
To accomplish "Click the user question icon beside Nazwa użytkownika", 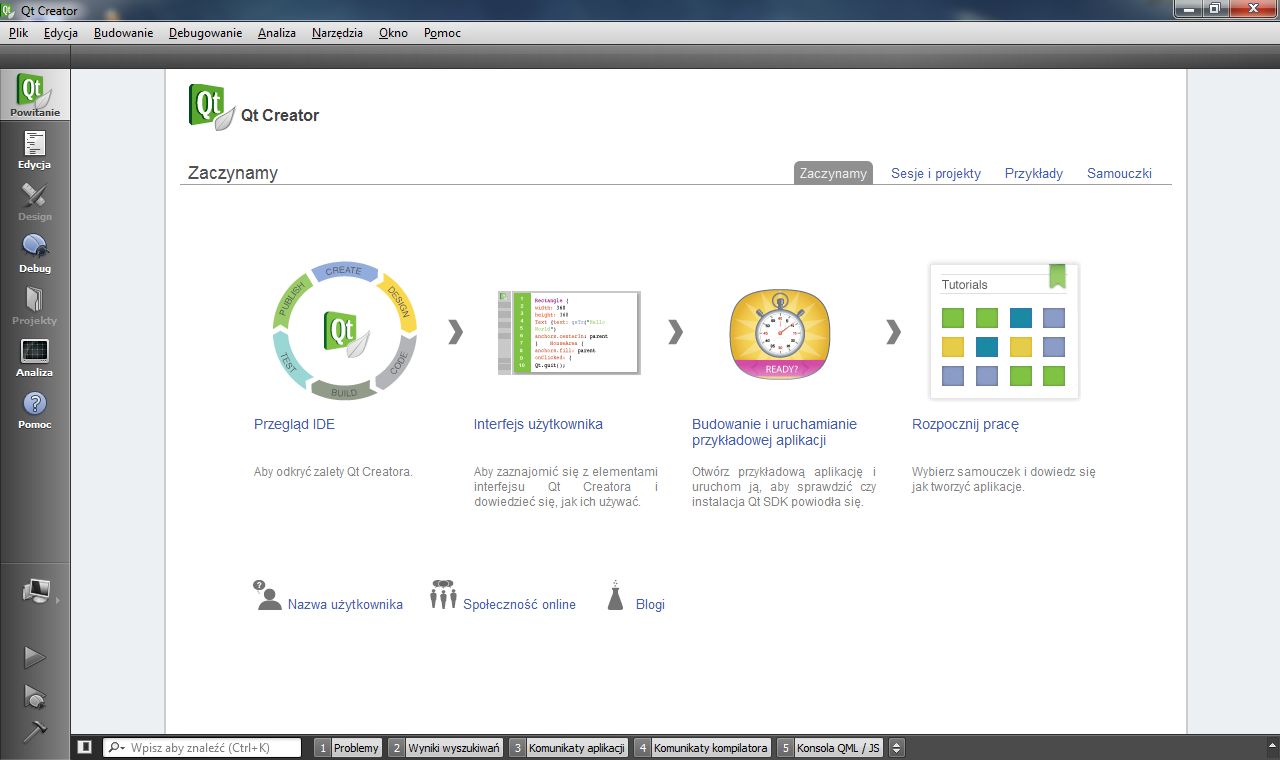I will [267, 595].
